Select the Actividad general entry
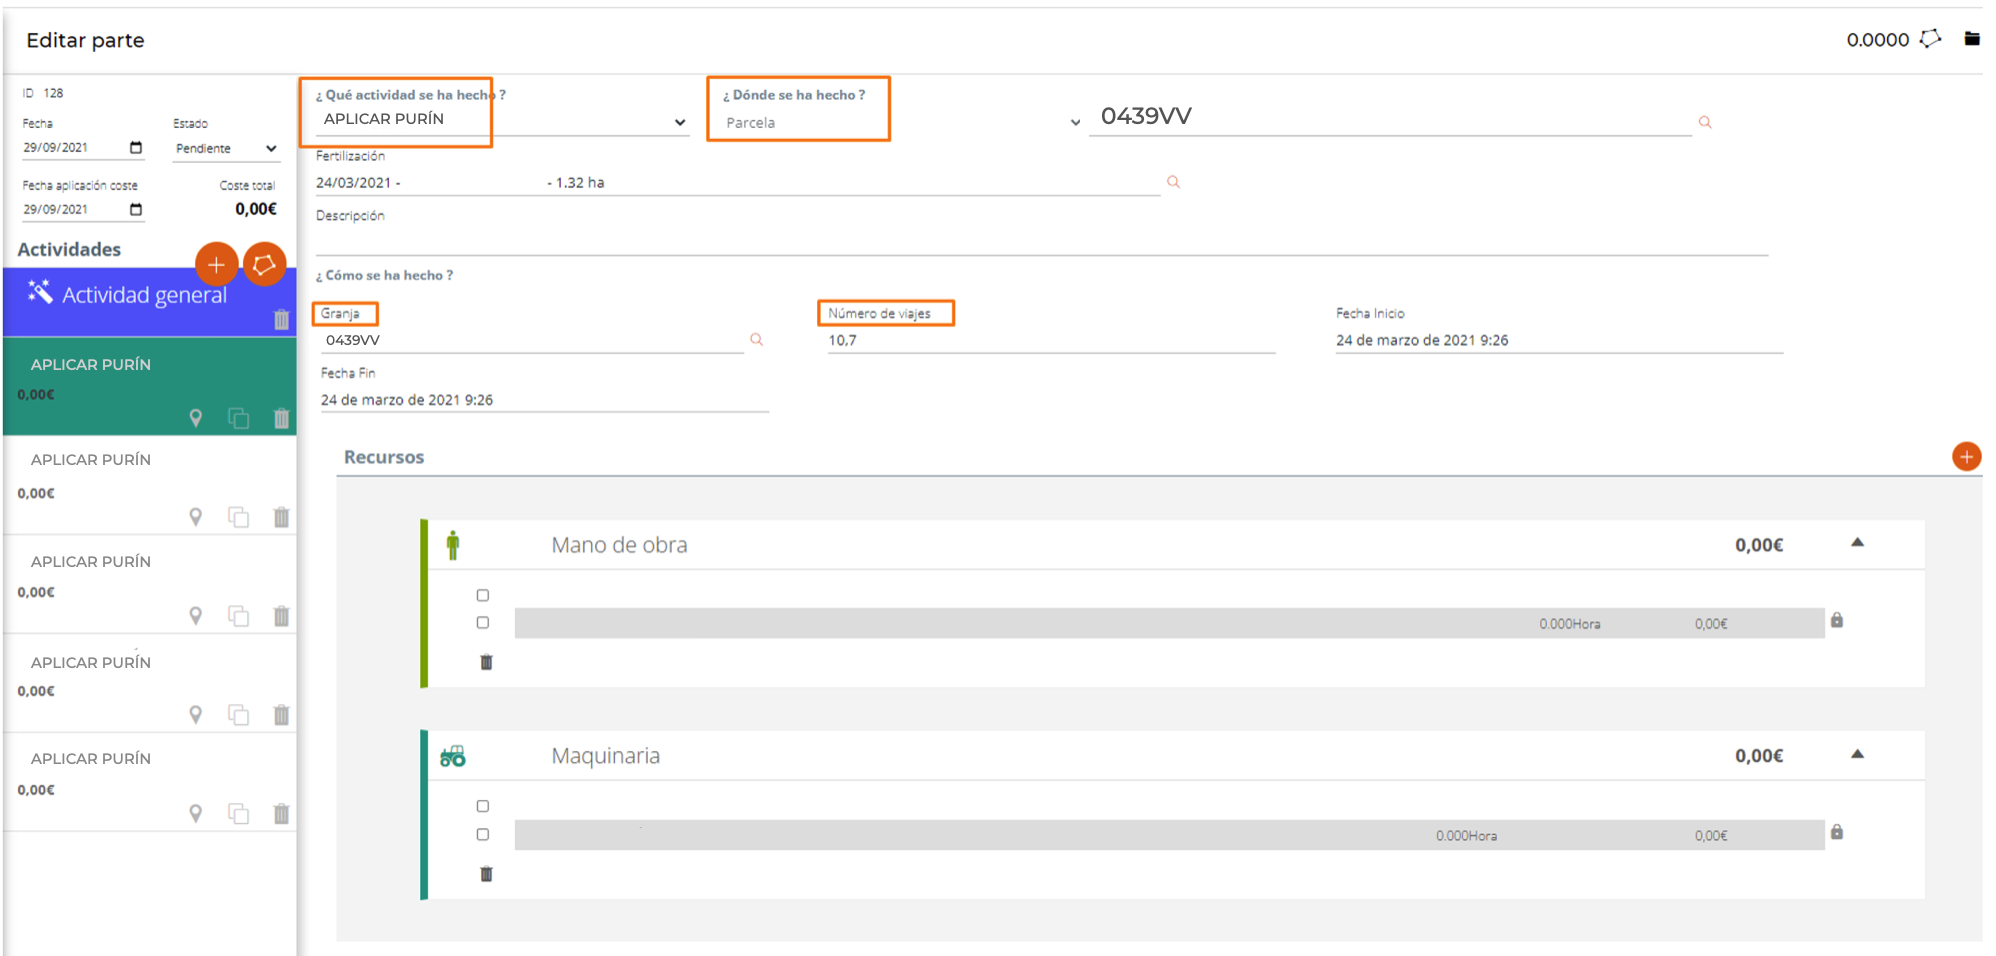The width and height of the screenshot is (1996, 956). pos(150,302)
